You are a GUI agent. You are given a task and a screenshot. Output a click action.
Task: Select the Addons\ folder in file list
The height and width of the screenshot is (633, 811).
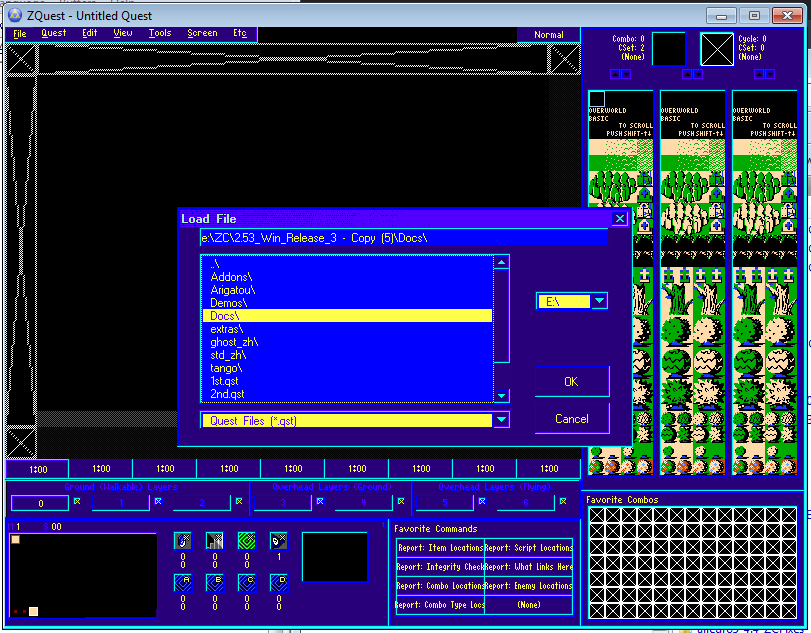point(347,277)
